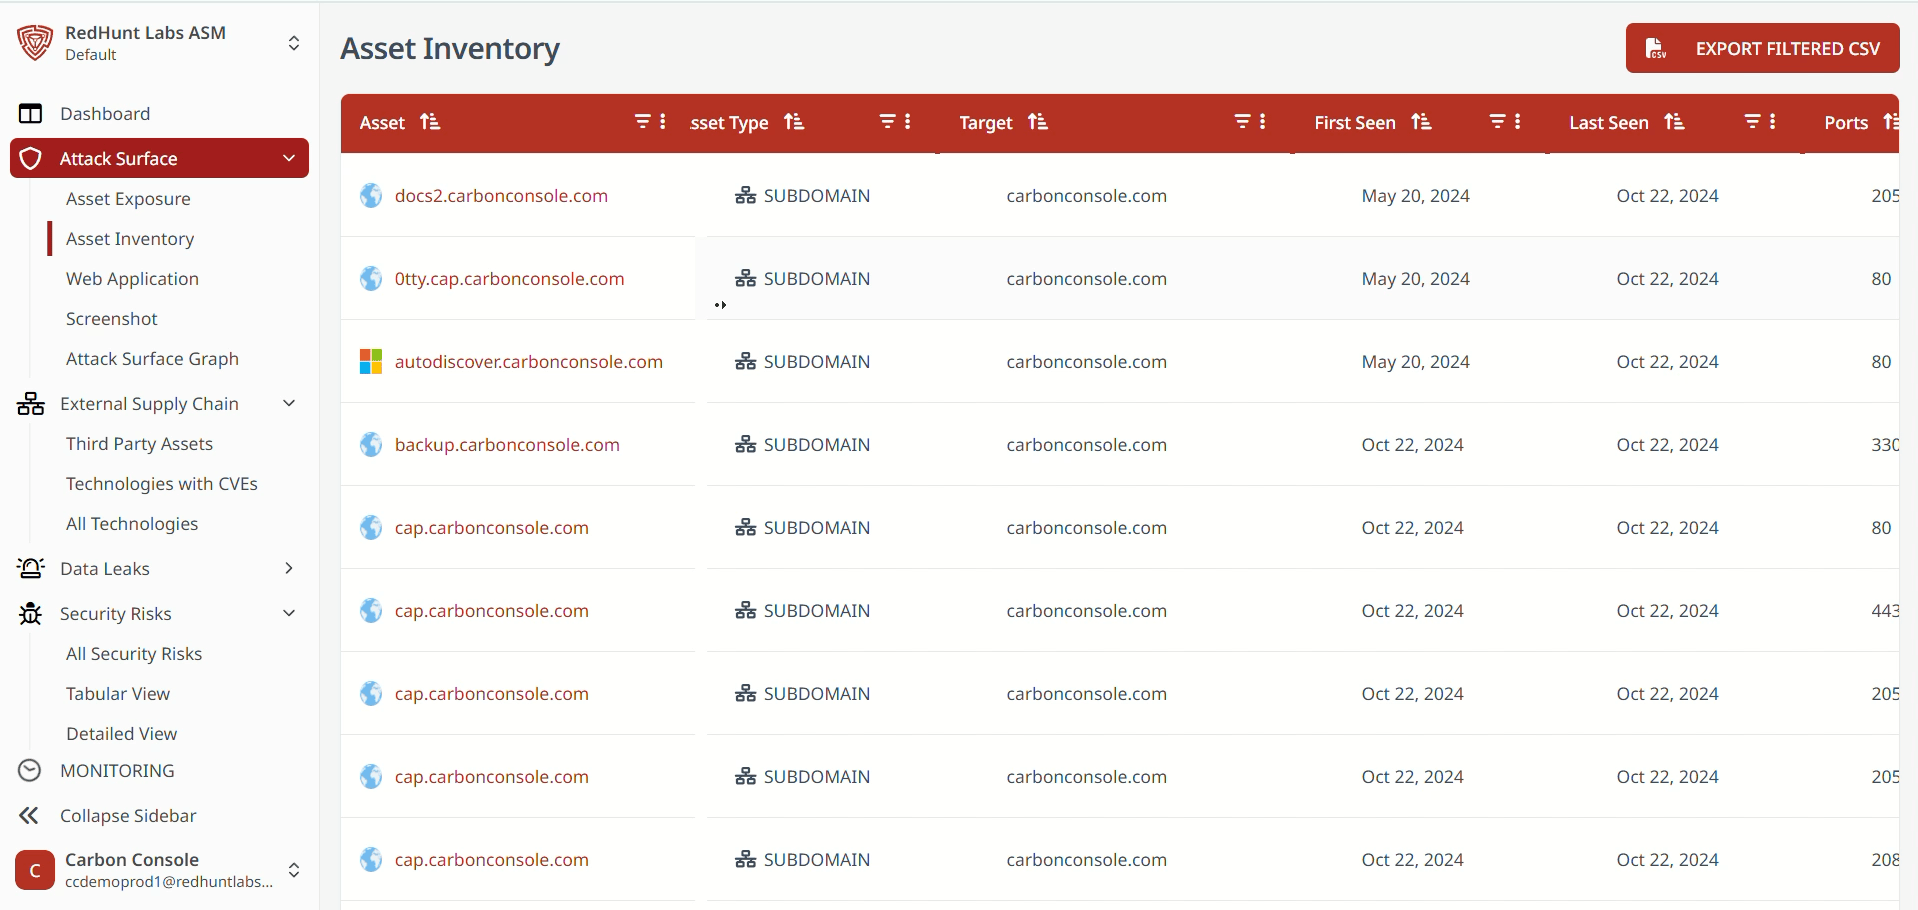1918x910 pixels.
Task: Open docs2.carbonconsole.com asset link
Action: click(501, 196)
